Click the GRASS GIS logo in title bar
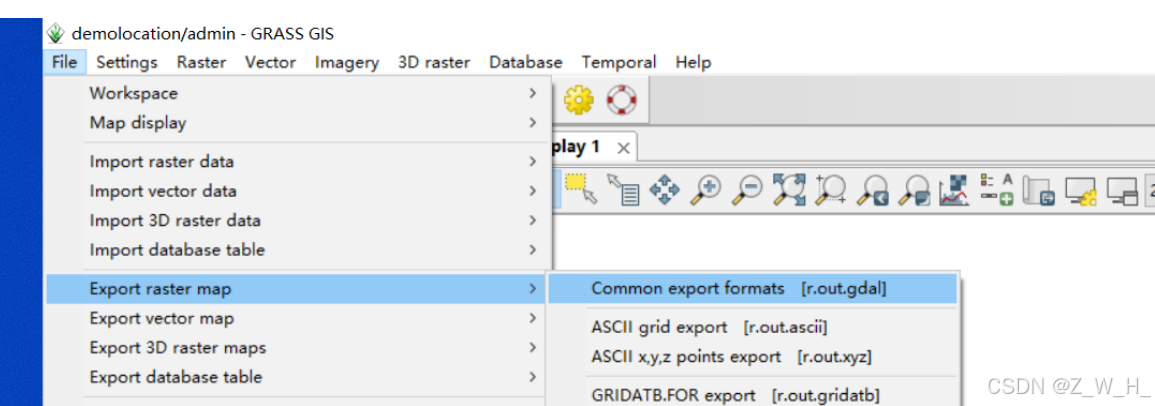 point(55,33)
